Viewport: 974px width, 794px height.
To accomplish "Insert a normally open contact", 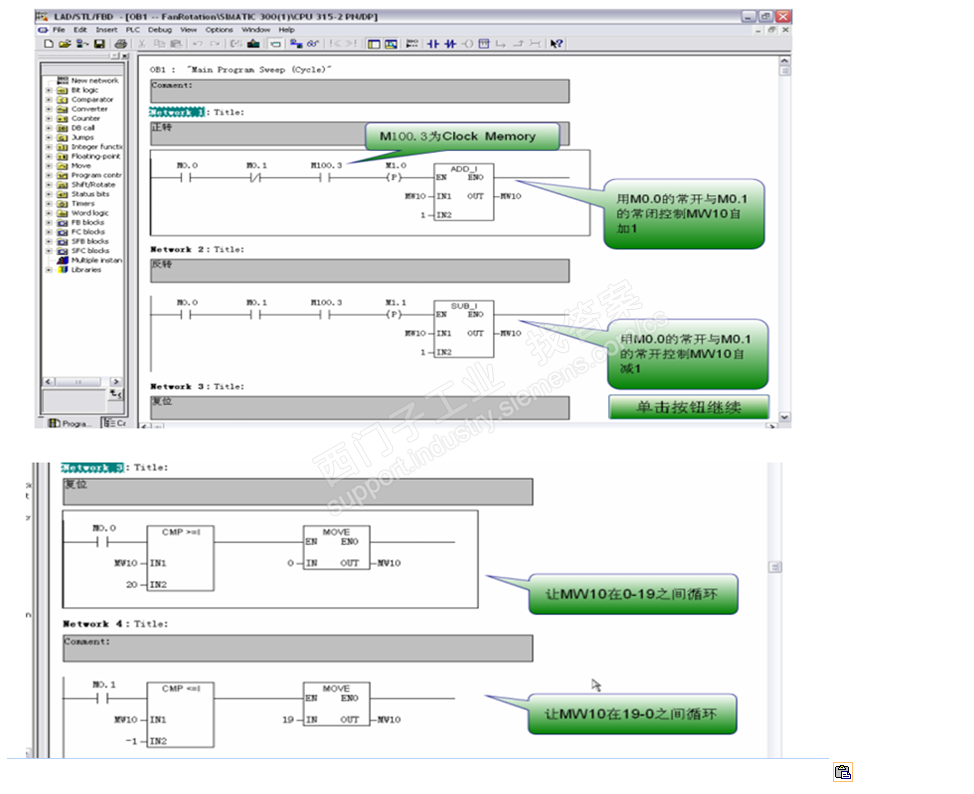I will click(x=433, y=43).
